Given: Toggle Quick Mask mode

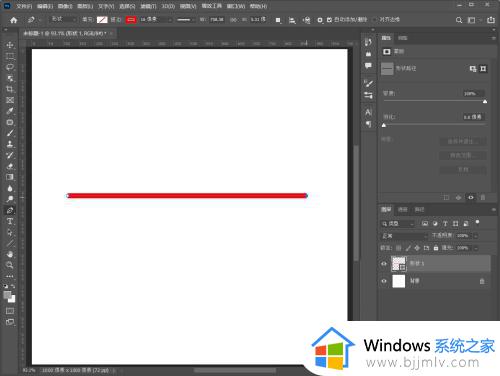Looking at the screenshot, I should 10,311.
